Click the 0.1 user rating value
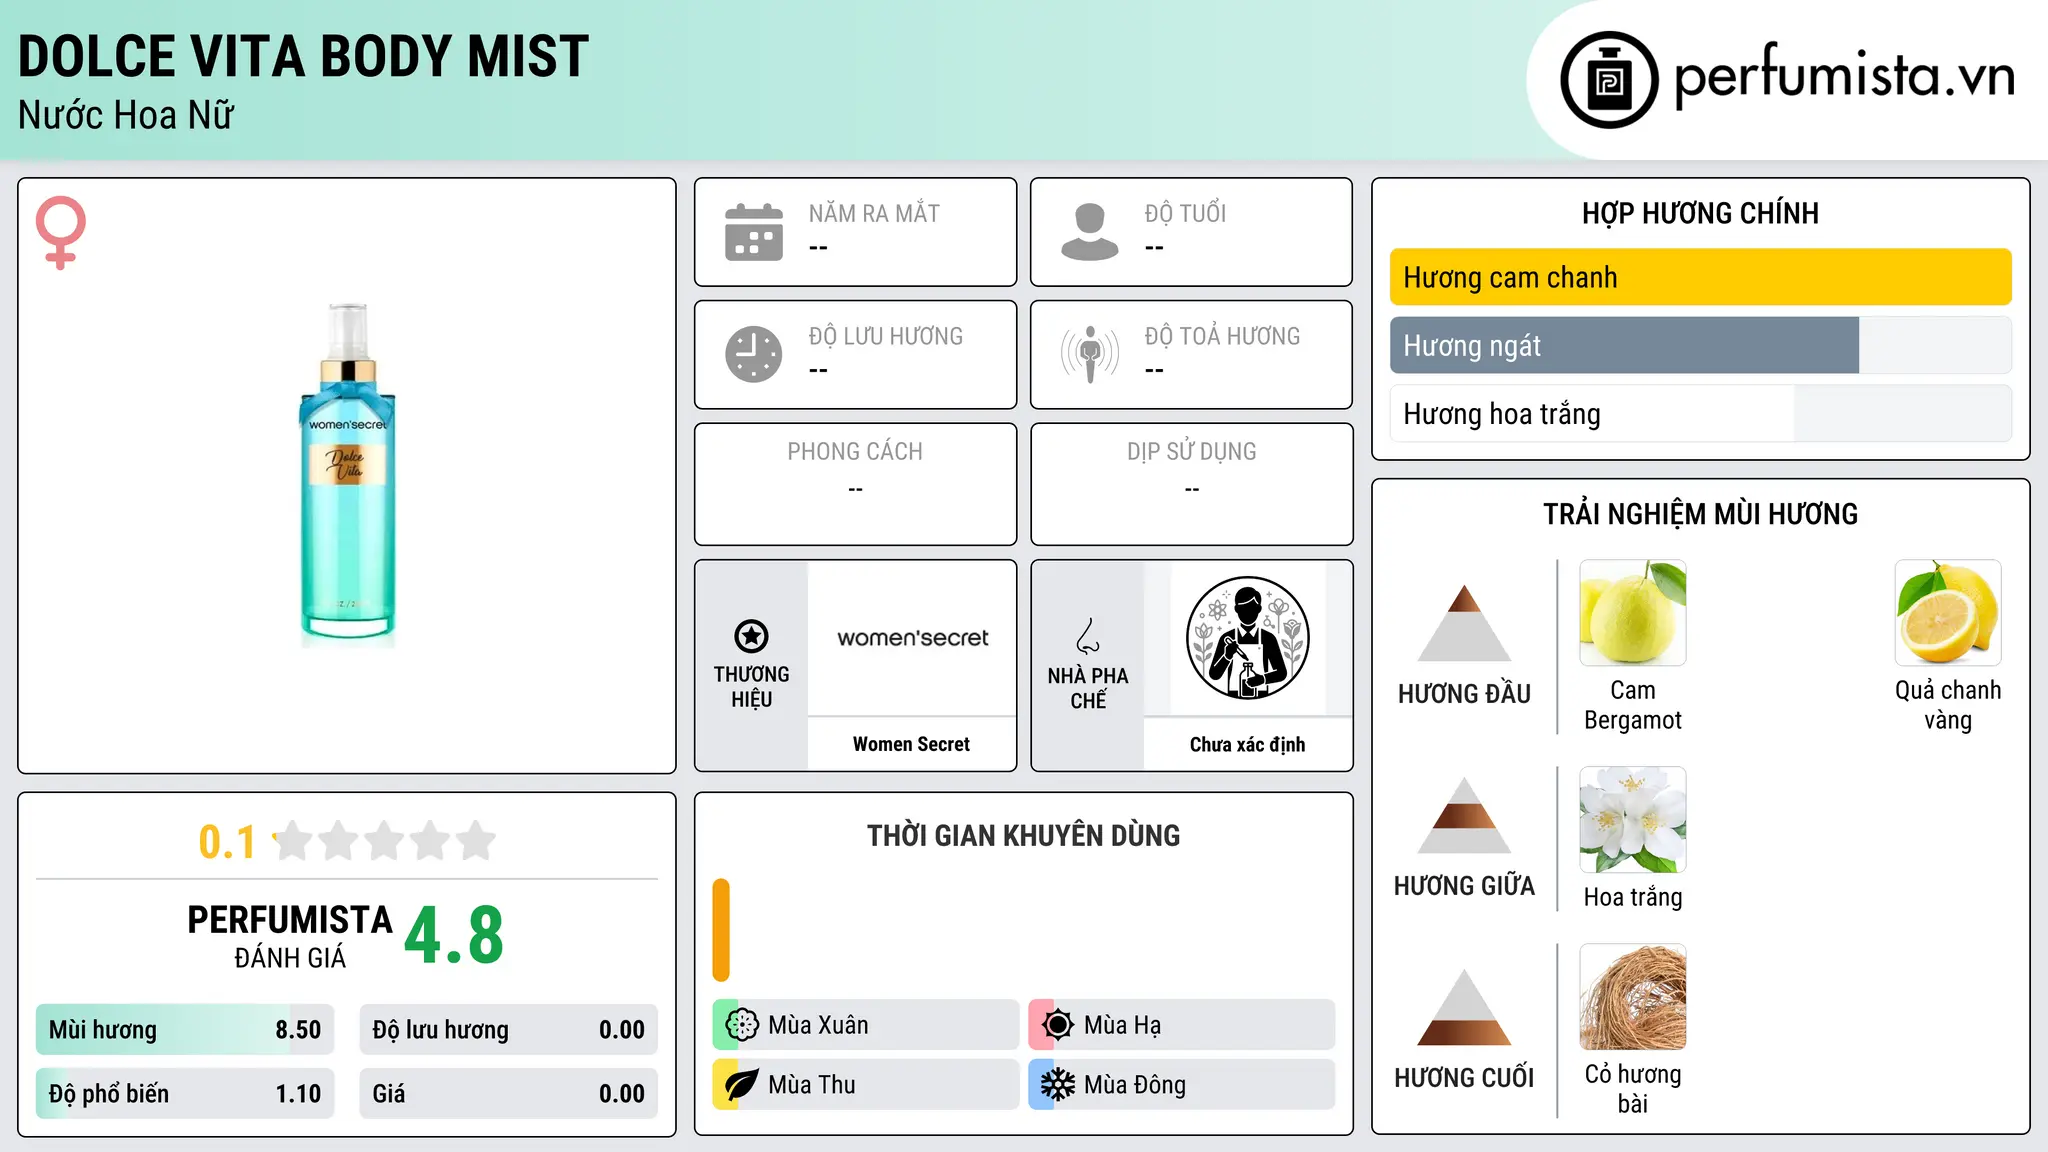This screenshot has width=2048, height=1152. click(227, 842)
